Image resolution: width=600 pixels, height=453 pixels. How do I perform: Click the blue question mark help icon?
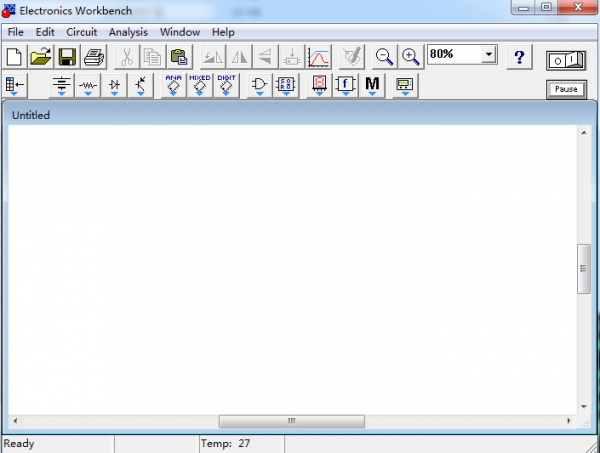(519, 57)
